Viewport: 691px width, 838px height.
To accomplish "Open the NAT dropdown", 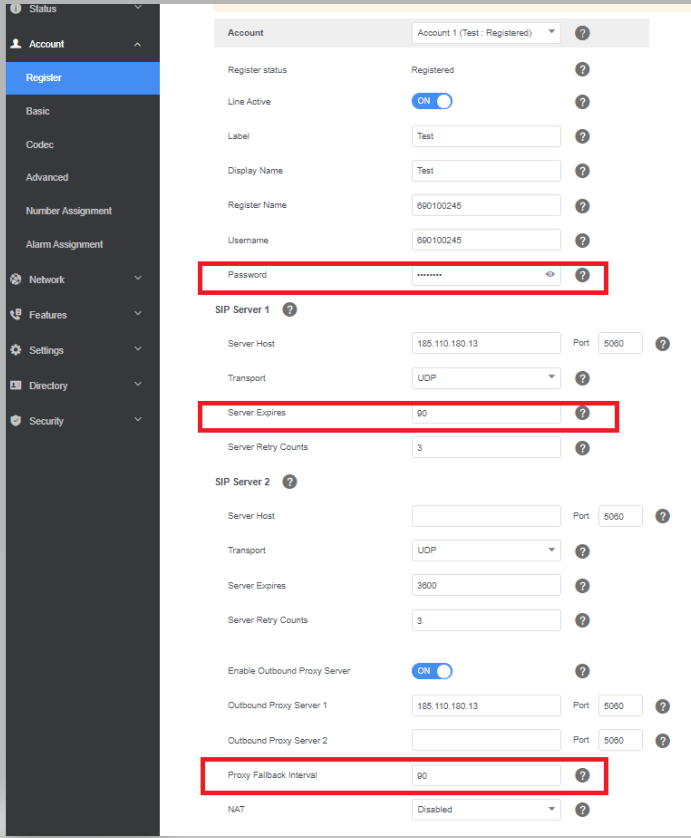I will click(x=486, y=810).
